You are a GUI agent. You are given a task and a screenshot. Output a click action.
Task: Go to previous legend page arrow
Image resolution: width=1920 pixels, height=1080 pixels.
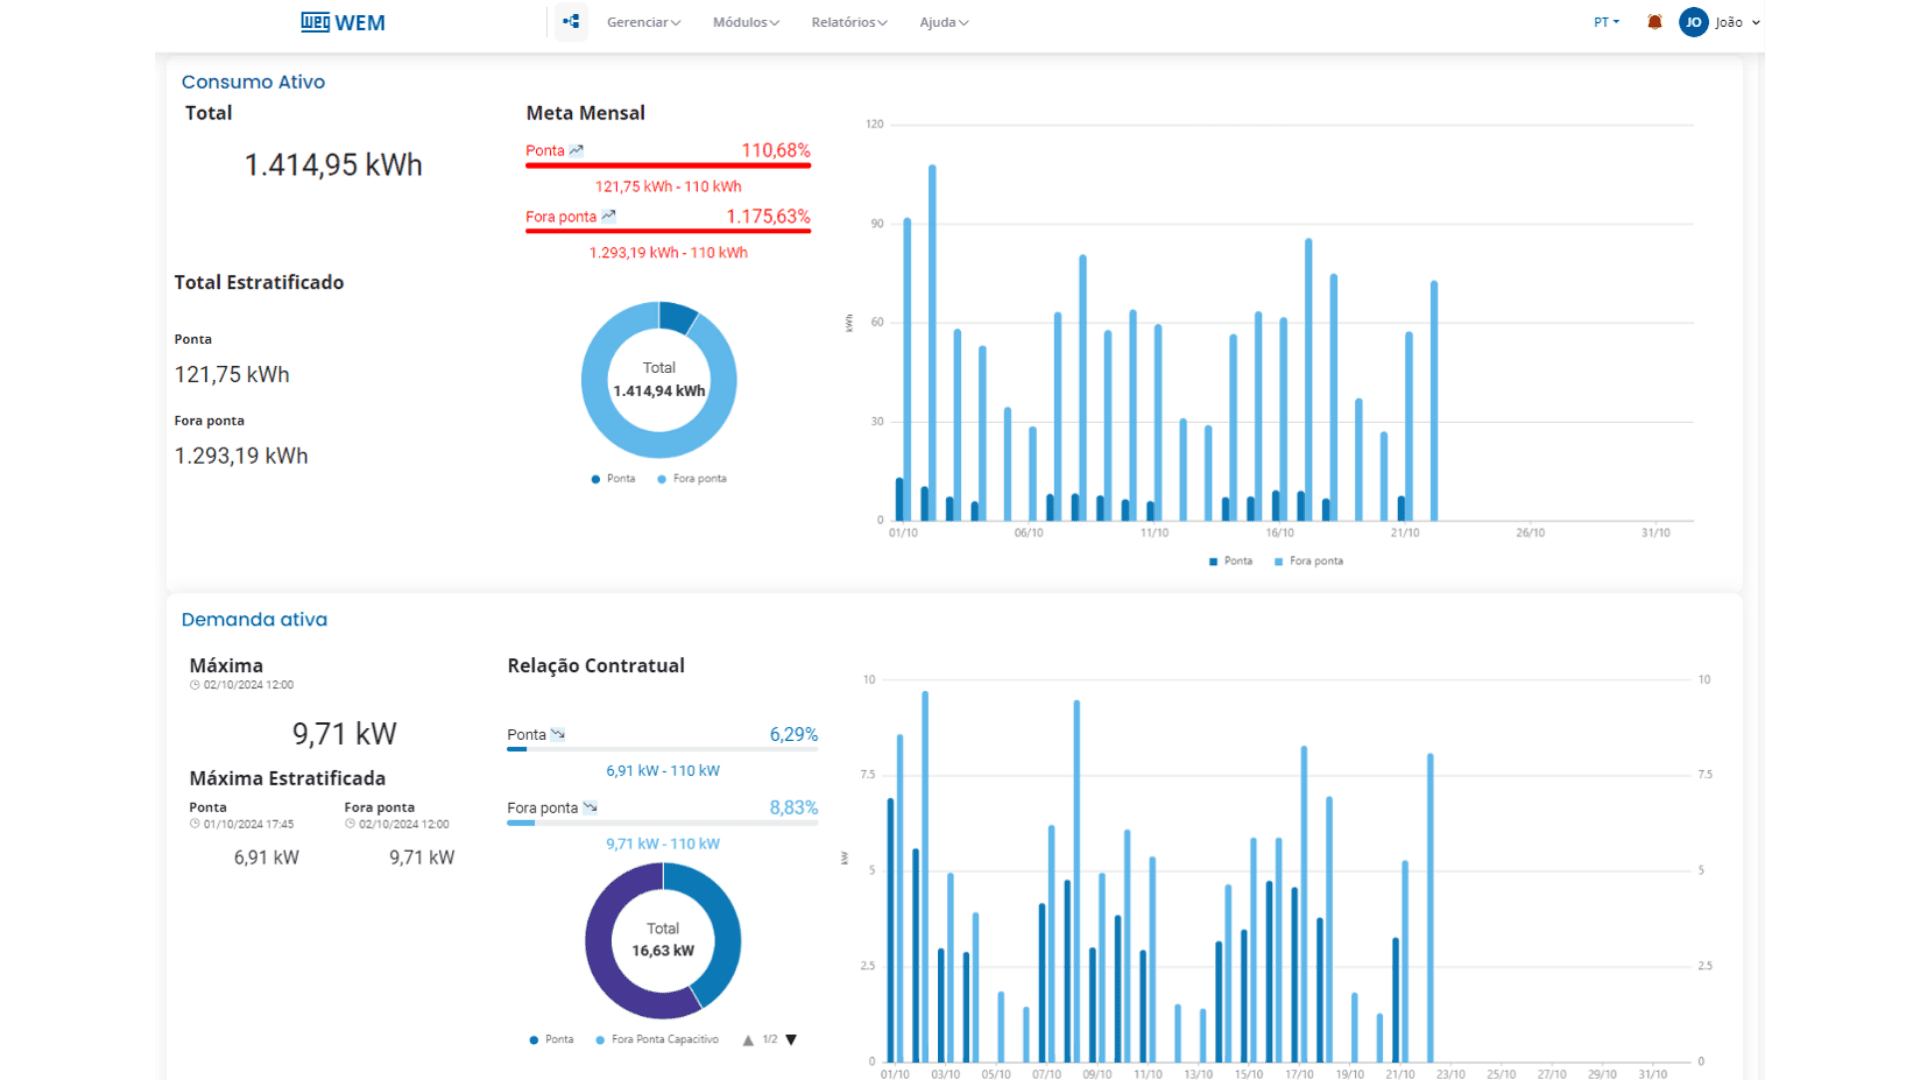[x=748, y=1040]
